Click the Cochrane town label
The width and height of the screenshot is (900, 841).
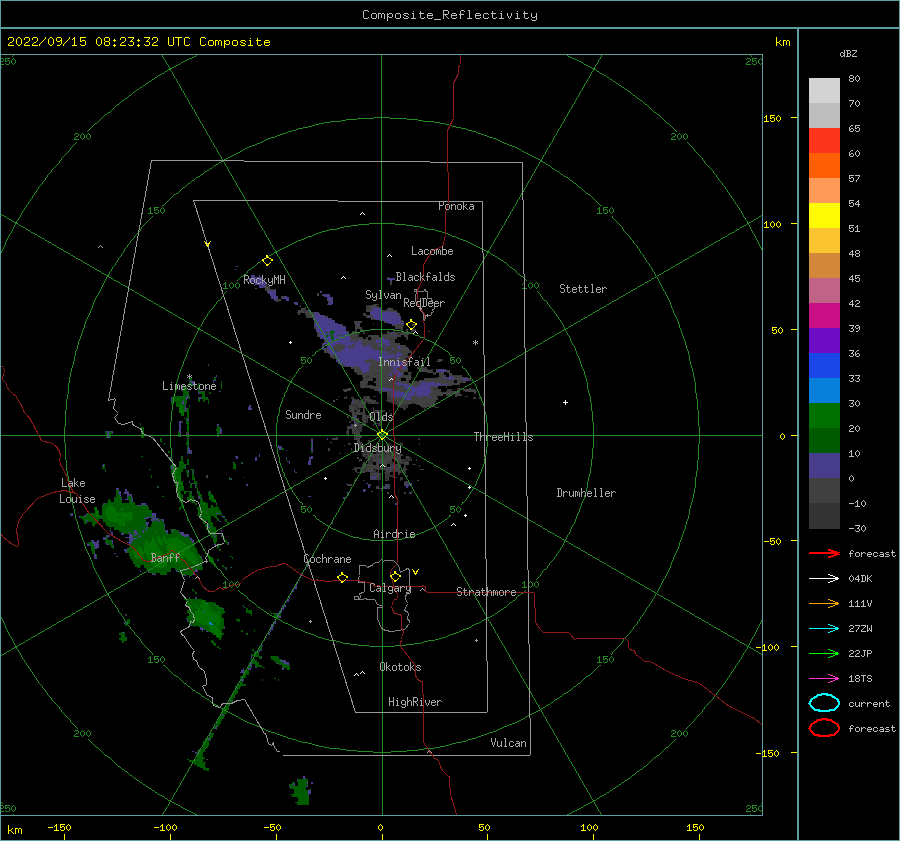(327, 559)
